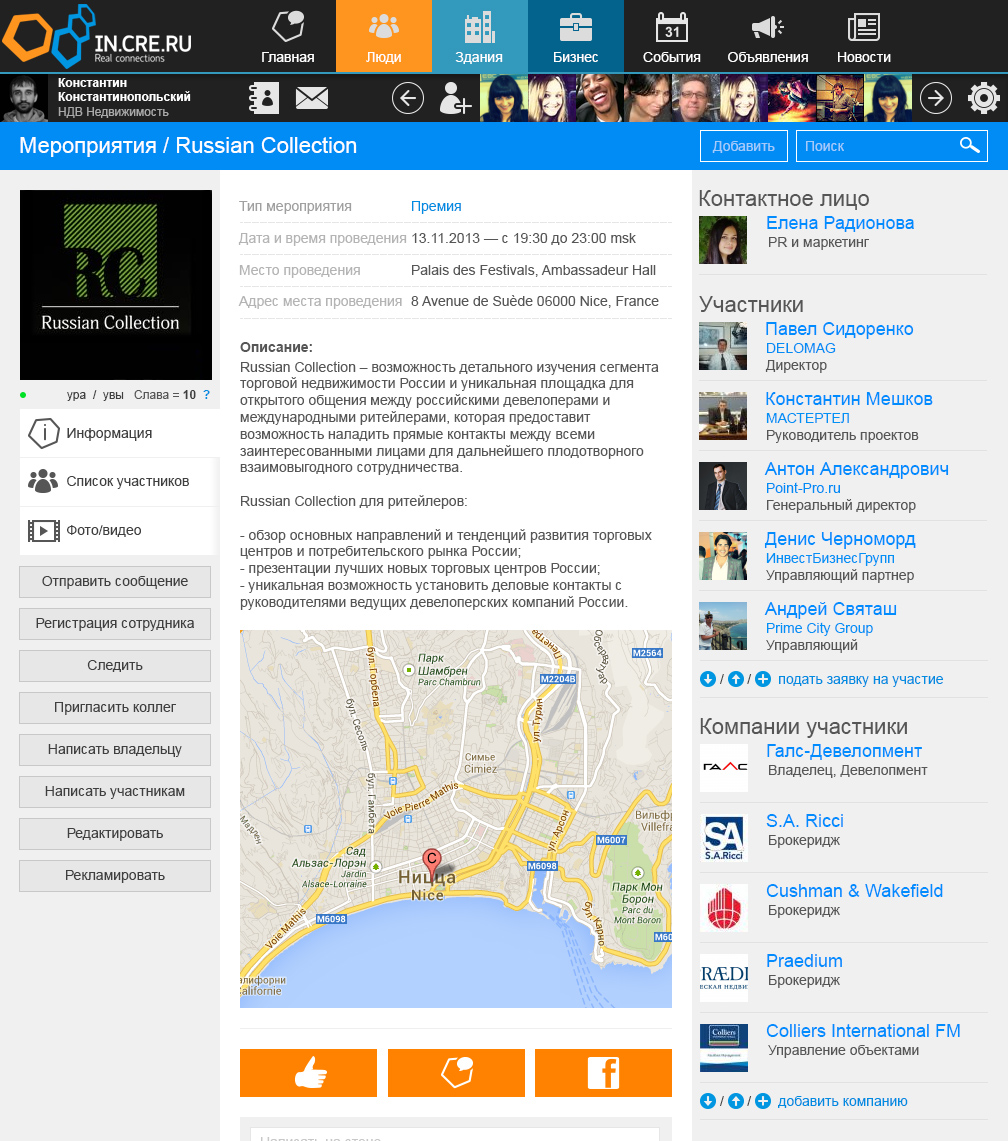Screen dimensions: 1008x1141
Task: Click the thumbs-up like button
Action: pos(309,1073)
